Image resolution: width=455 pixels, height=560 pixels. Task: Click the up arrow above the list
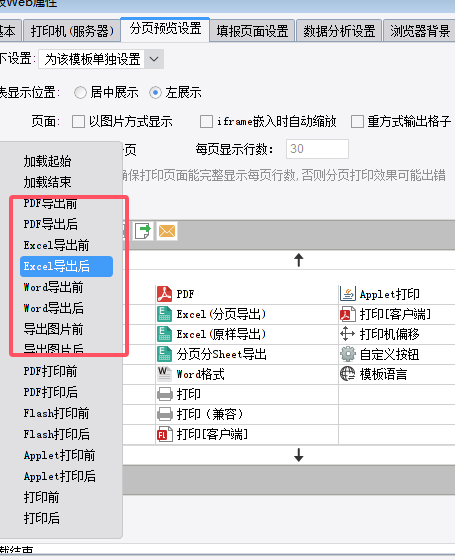[x=299, y=260]
